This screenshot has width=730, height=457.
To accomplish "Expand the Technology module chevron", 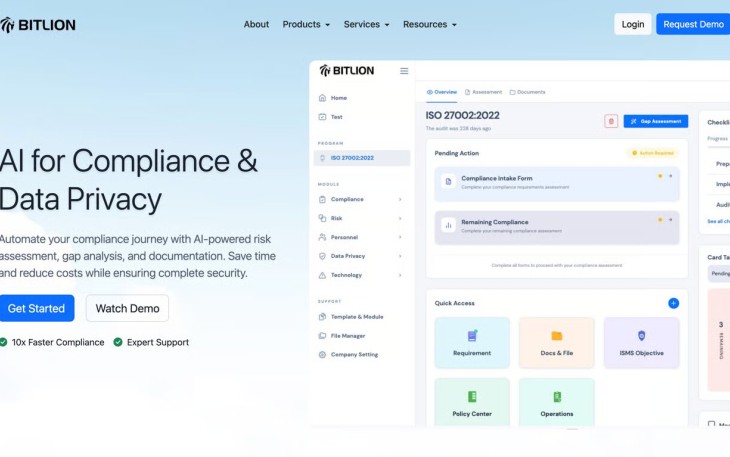I will coord(400,276).
